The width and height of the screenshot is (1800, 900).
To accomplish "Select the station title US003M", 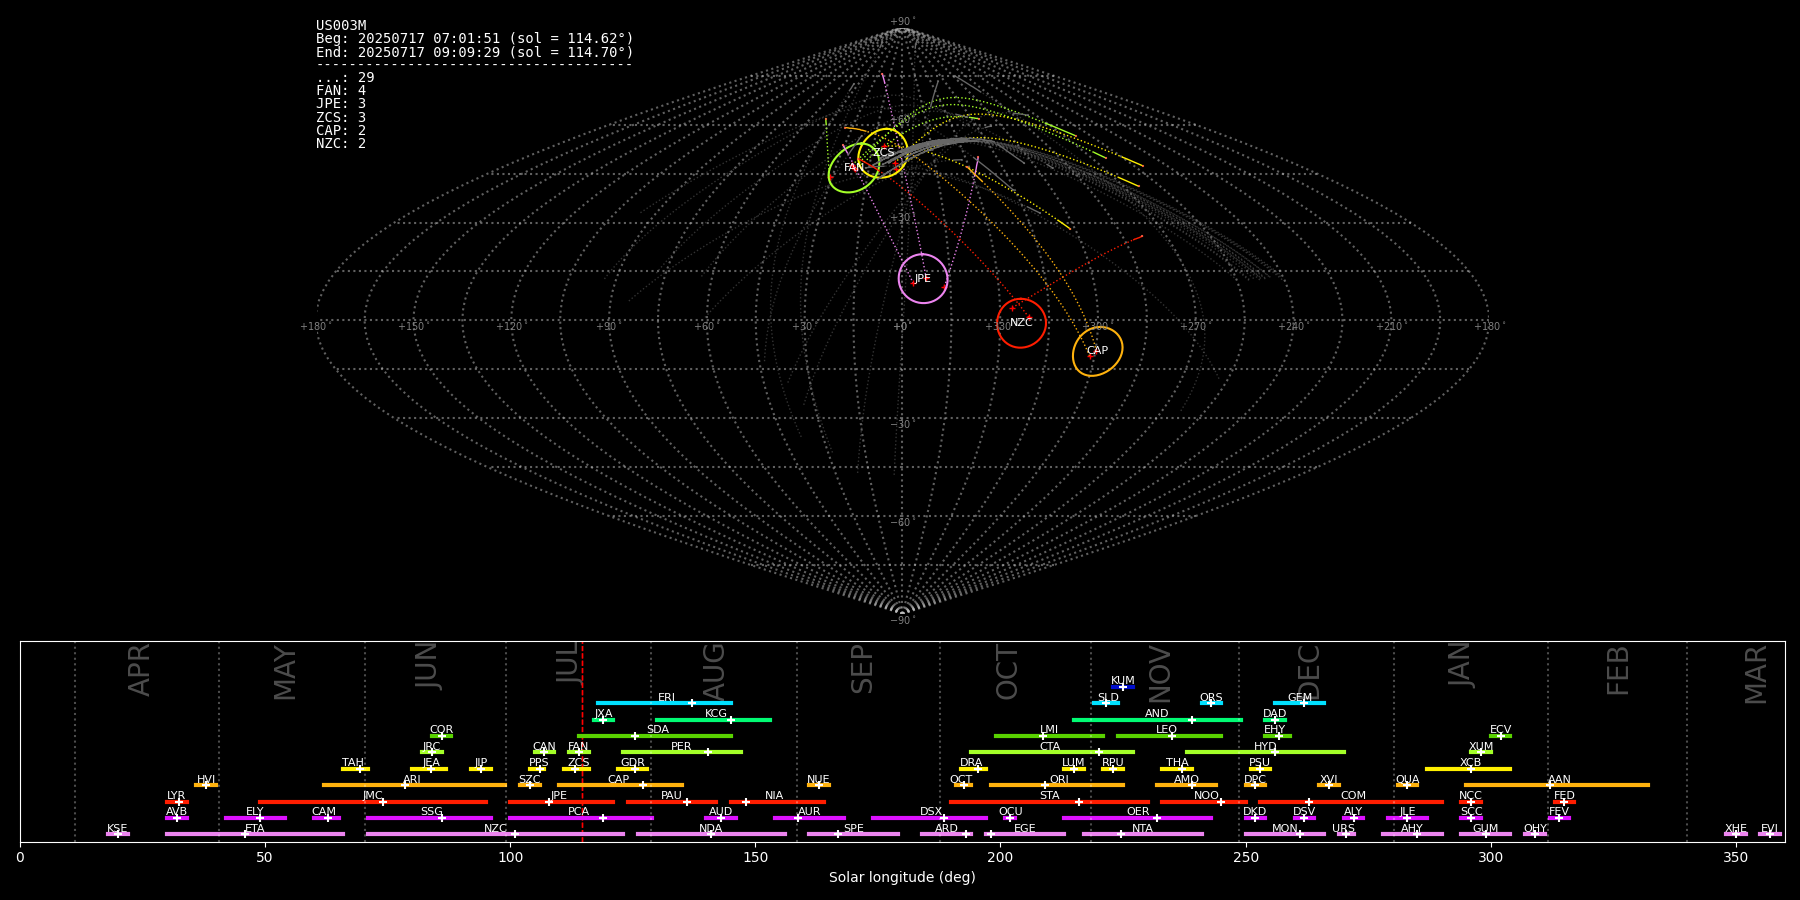I will point(341,26).
